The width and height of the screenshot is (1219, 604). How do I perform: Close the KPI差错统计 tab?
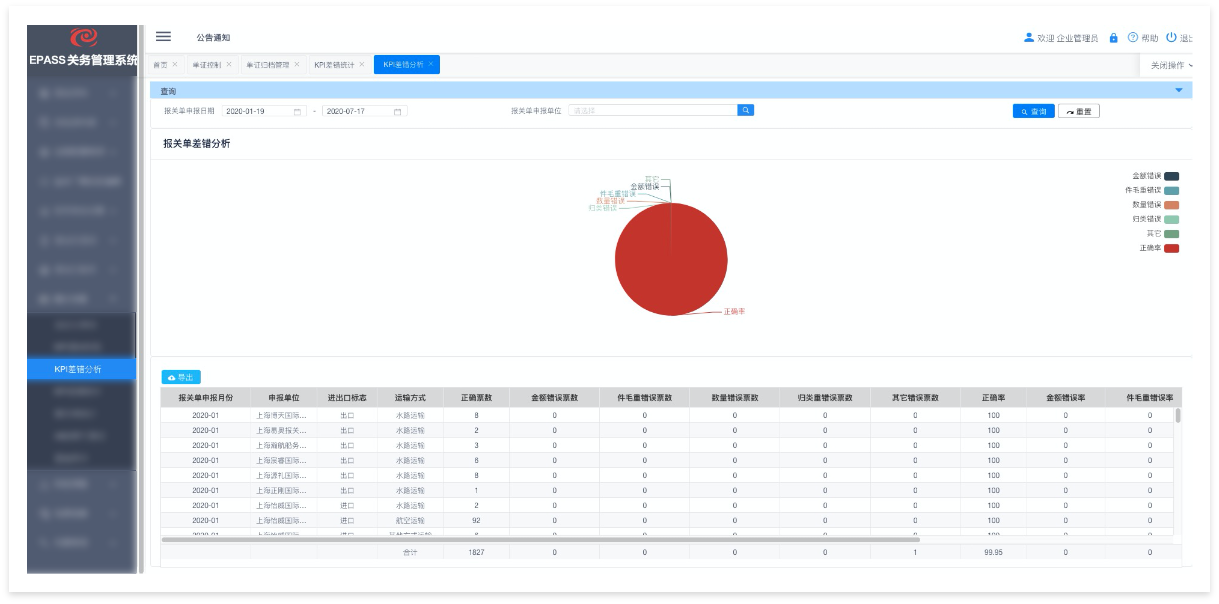point(362,64)
